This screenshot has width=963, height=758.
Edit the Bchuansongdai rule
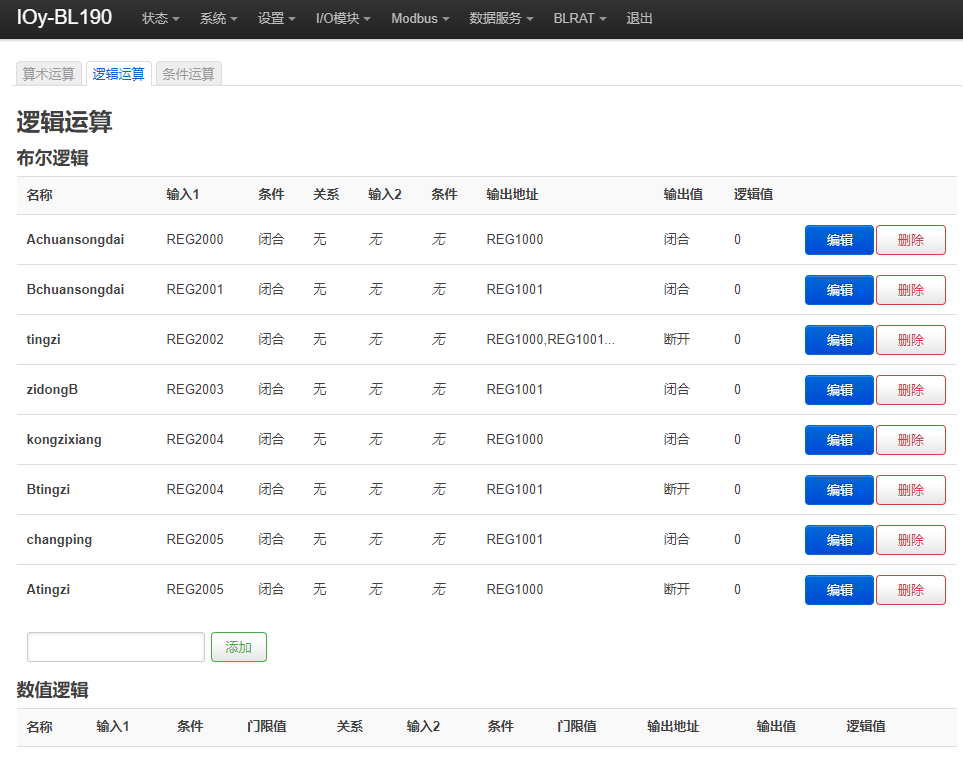[839, 290]
